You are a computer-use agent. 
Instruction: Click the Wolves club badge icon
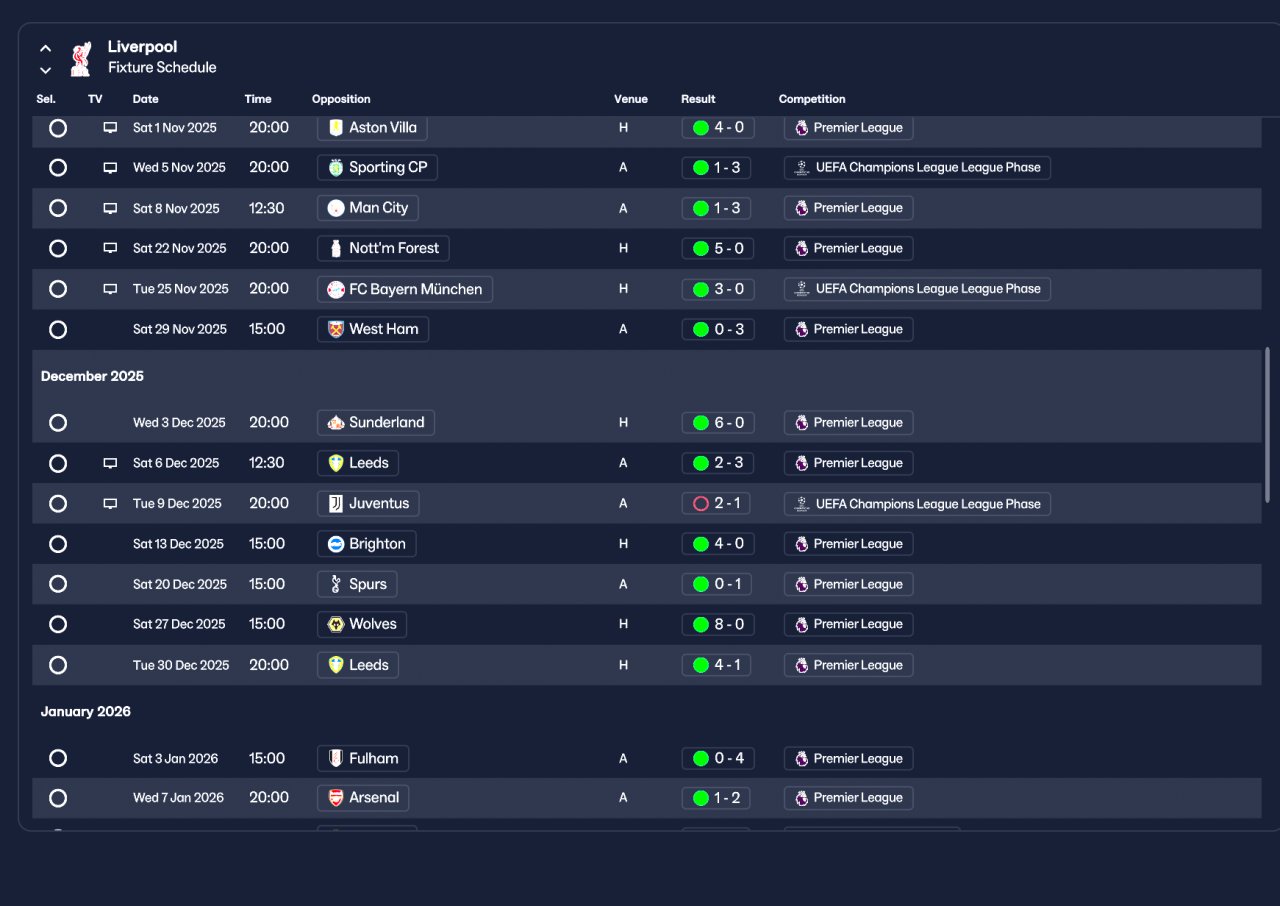(x=336, y=624)
